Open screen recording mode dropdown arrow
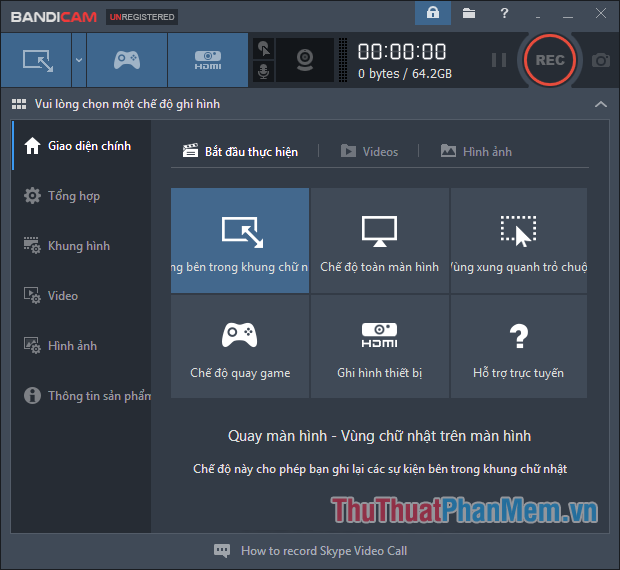 [x=79, y=60]
